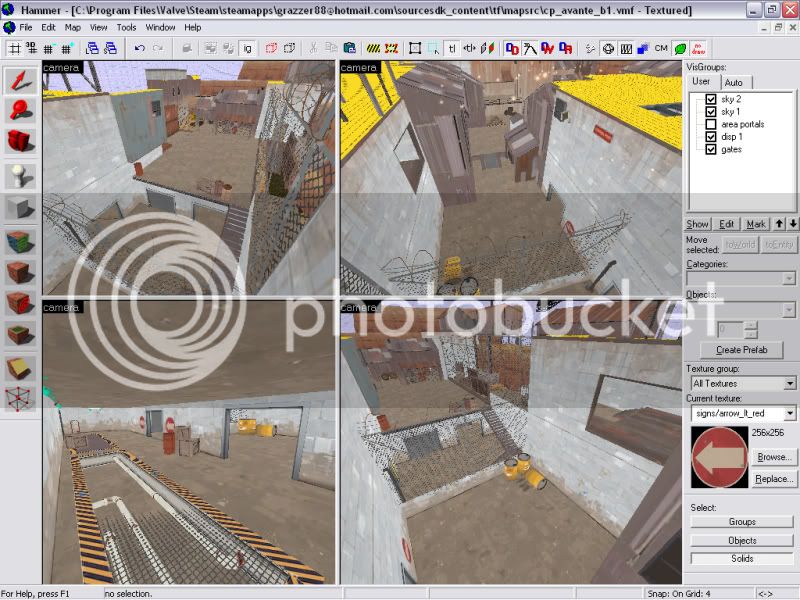Toggle the disp 1 visgroup checkbox

click(711, 137)
